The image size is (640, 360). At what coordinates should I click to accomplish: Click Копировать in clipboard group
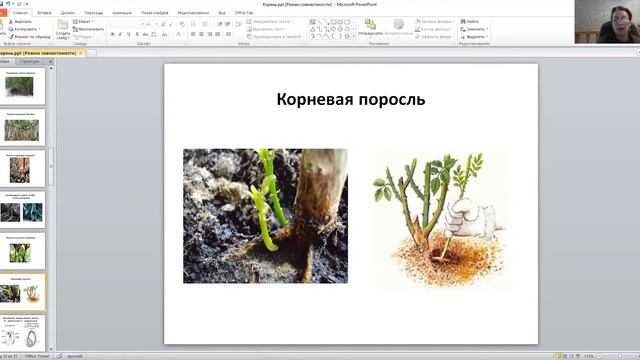(x=24, y=29)
